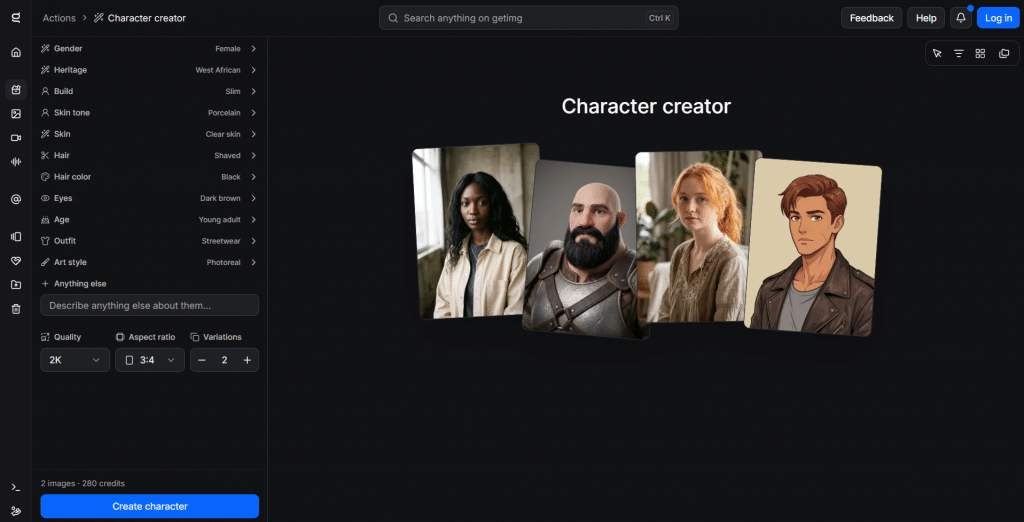The width and height of the screenshot is (1024, 522).
Task: Expand the Hair color option row
Action: point(150,177)
